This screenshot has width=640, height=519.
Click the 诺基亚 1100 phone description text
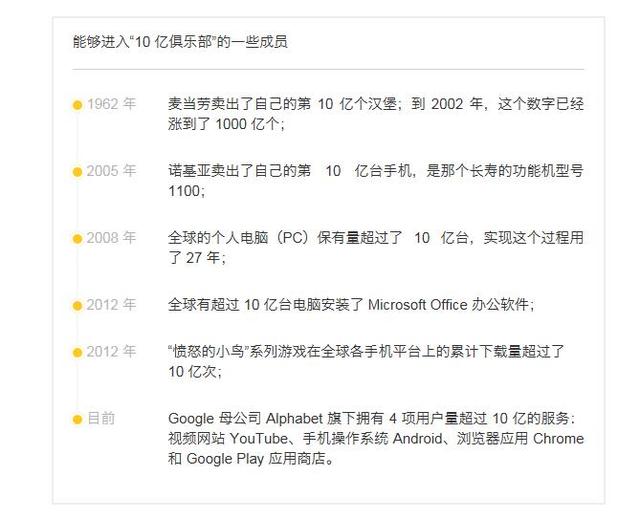[x=375, y=181]
